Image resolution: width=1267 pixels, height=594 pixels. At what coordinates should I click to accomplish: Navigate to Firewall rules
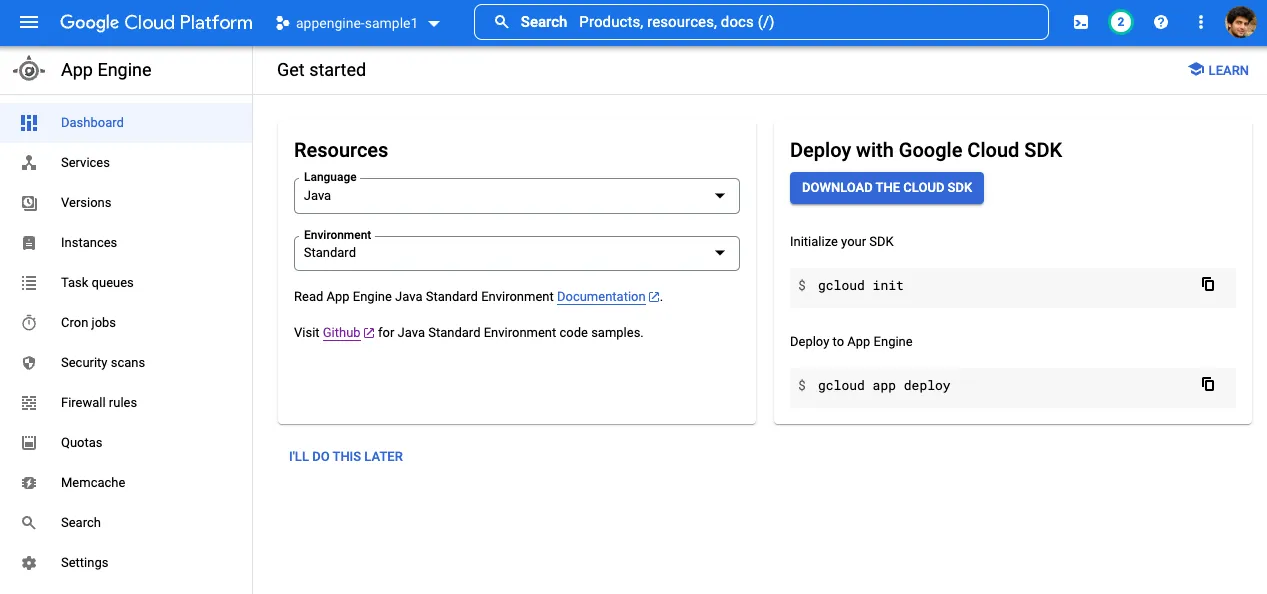[x=99, y=402]
